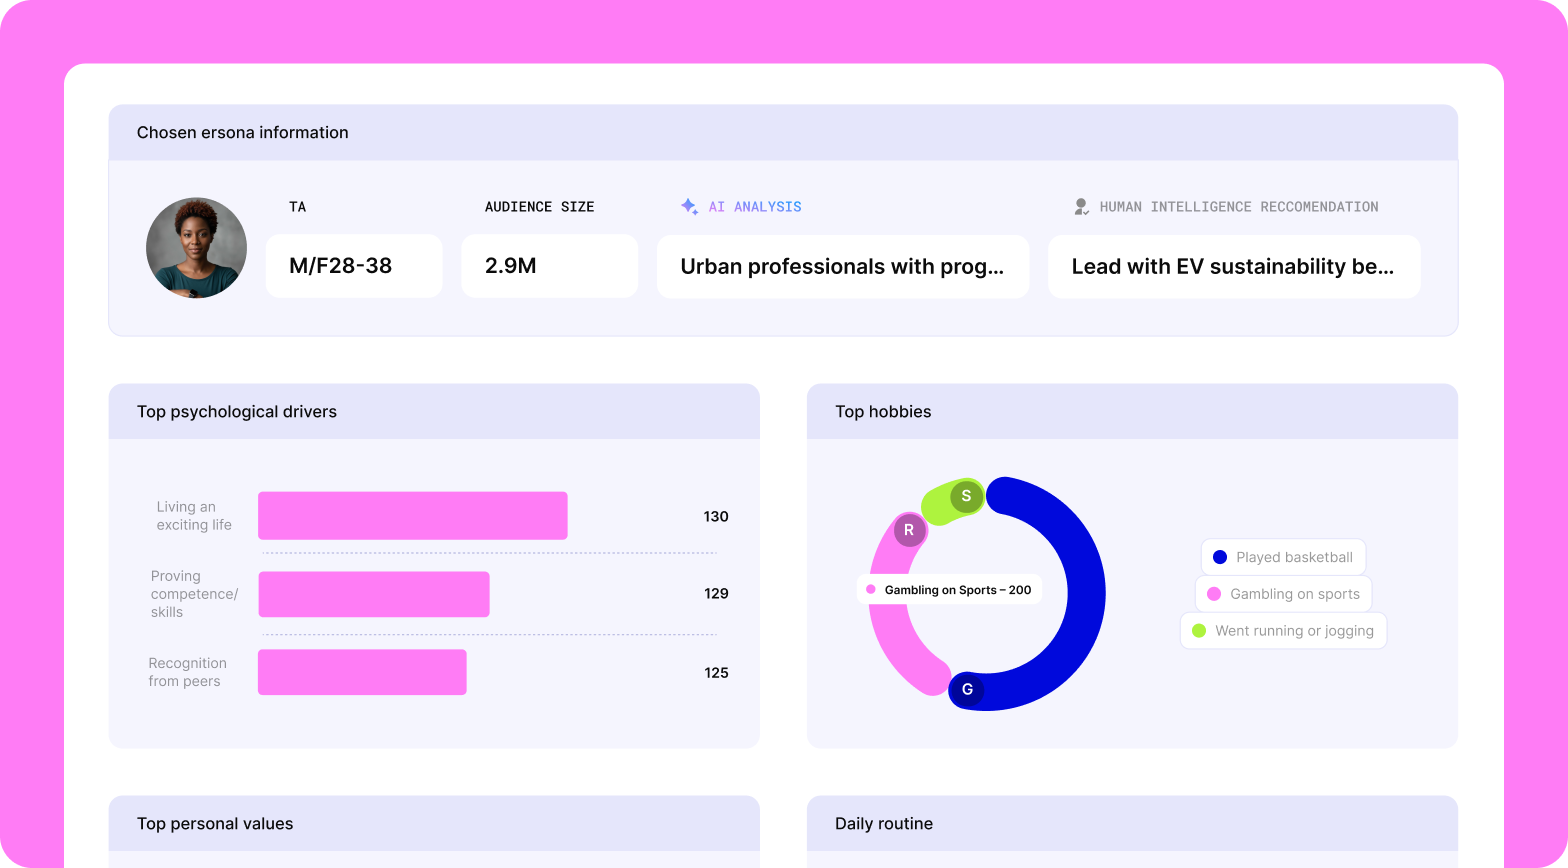Image resolution: width=1568 pixels, height=868 pixels.
Task: Click the Played basketball legend item
Action: click(x=1283, y=557)
